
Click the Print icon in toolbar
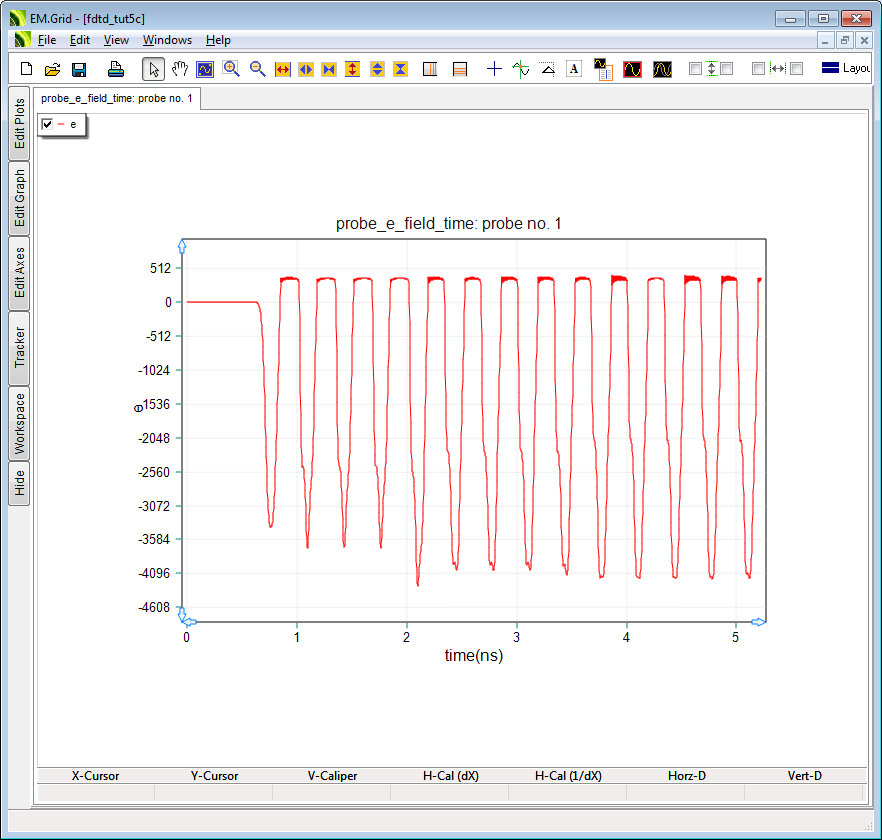[116, 69]
